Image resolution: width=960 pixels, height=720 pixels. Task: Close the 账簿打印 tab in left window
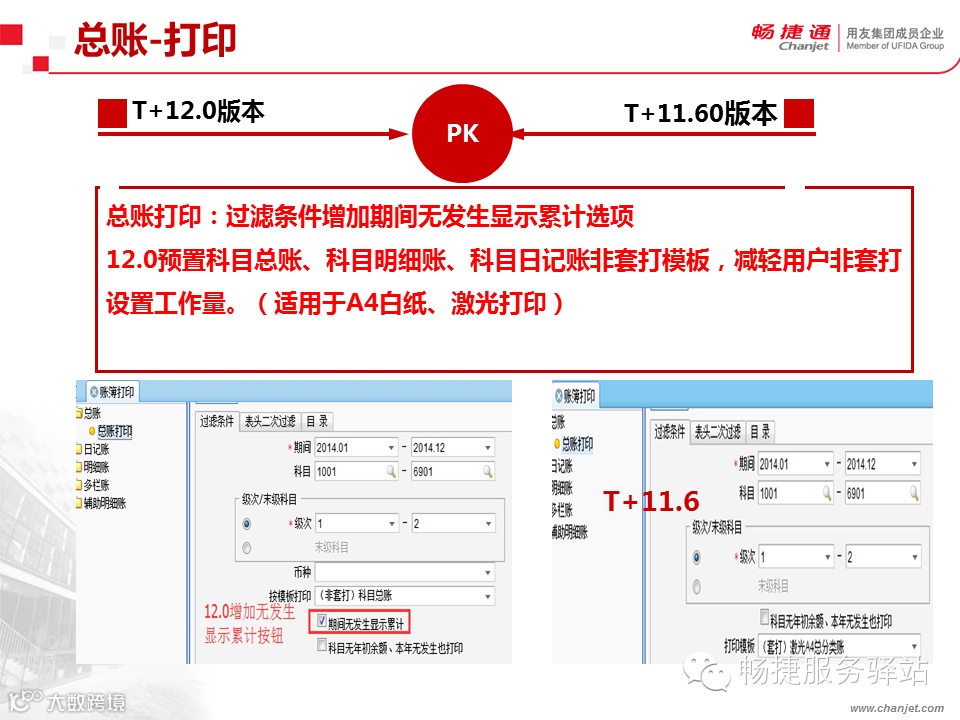point(94,392)
